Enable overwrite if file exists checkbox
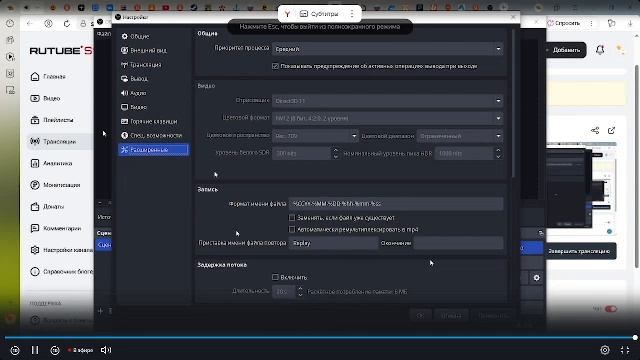The image size is (640, 360). click(292, 218)
